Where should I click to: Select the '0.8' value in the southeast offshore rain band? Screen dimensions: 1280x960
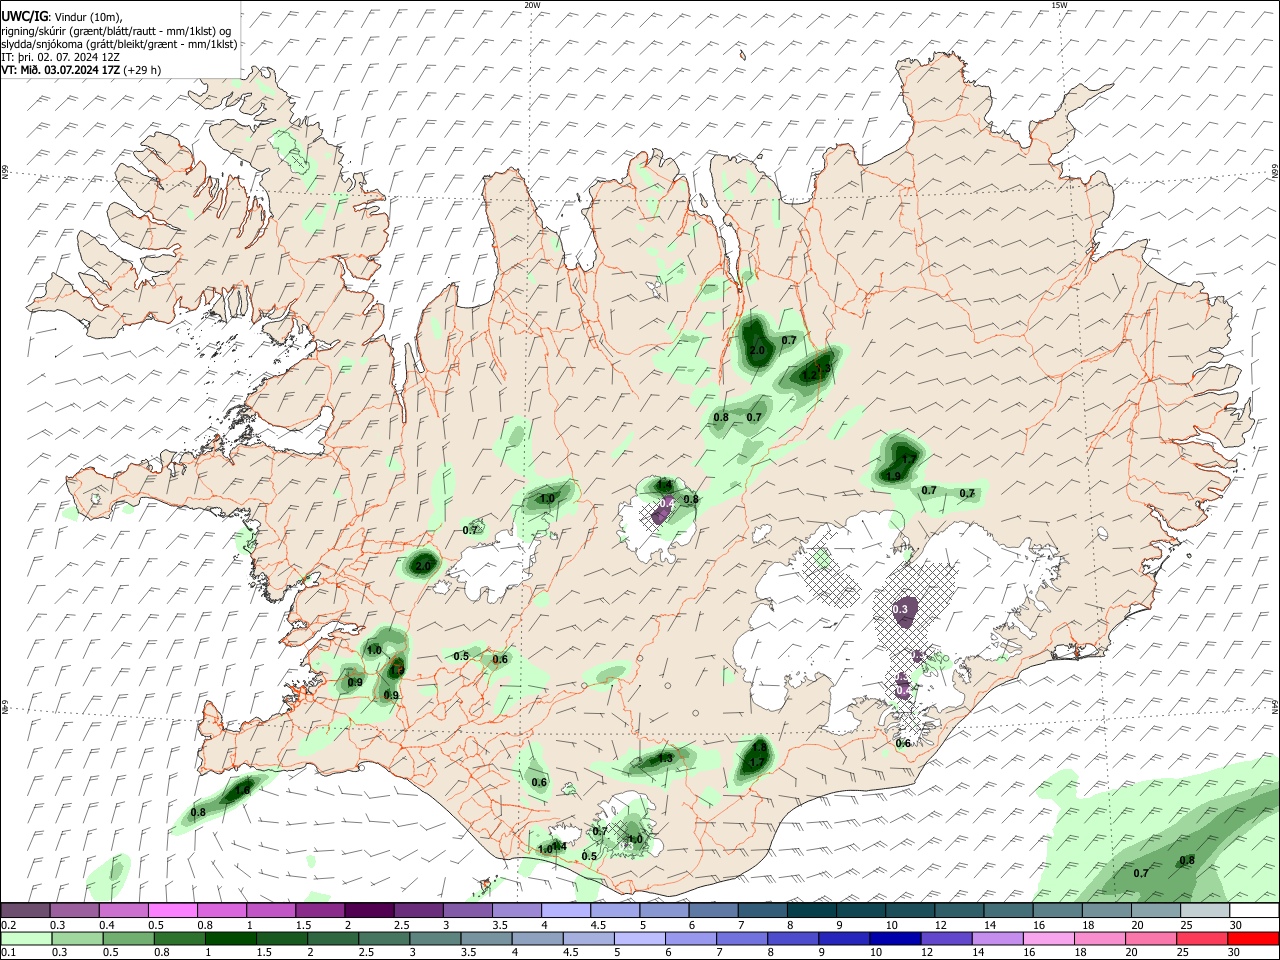[x=1187, y=860]
